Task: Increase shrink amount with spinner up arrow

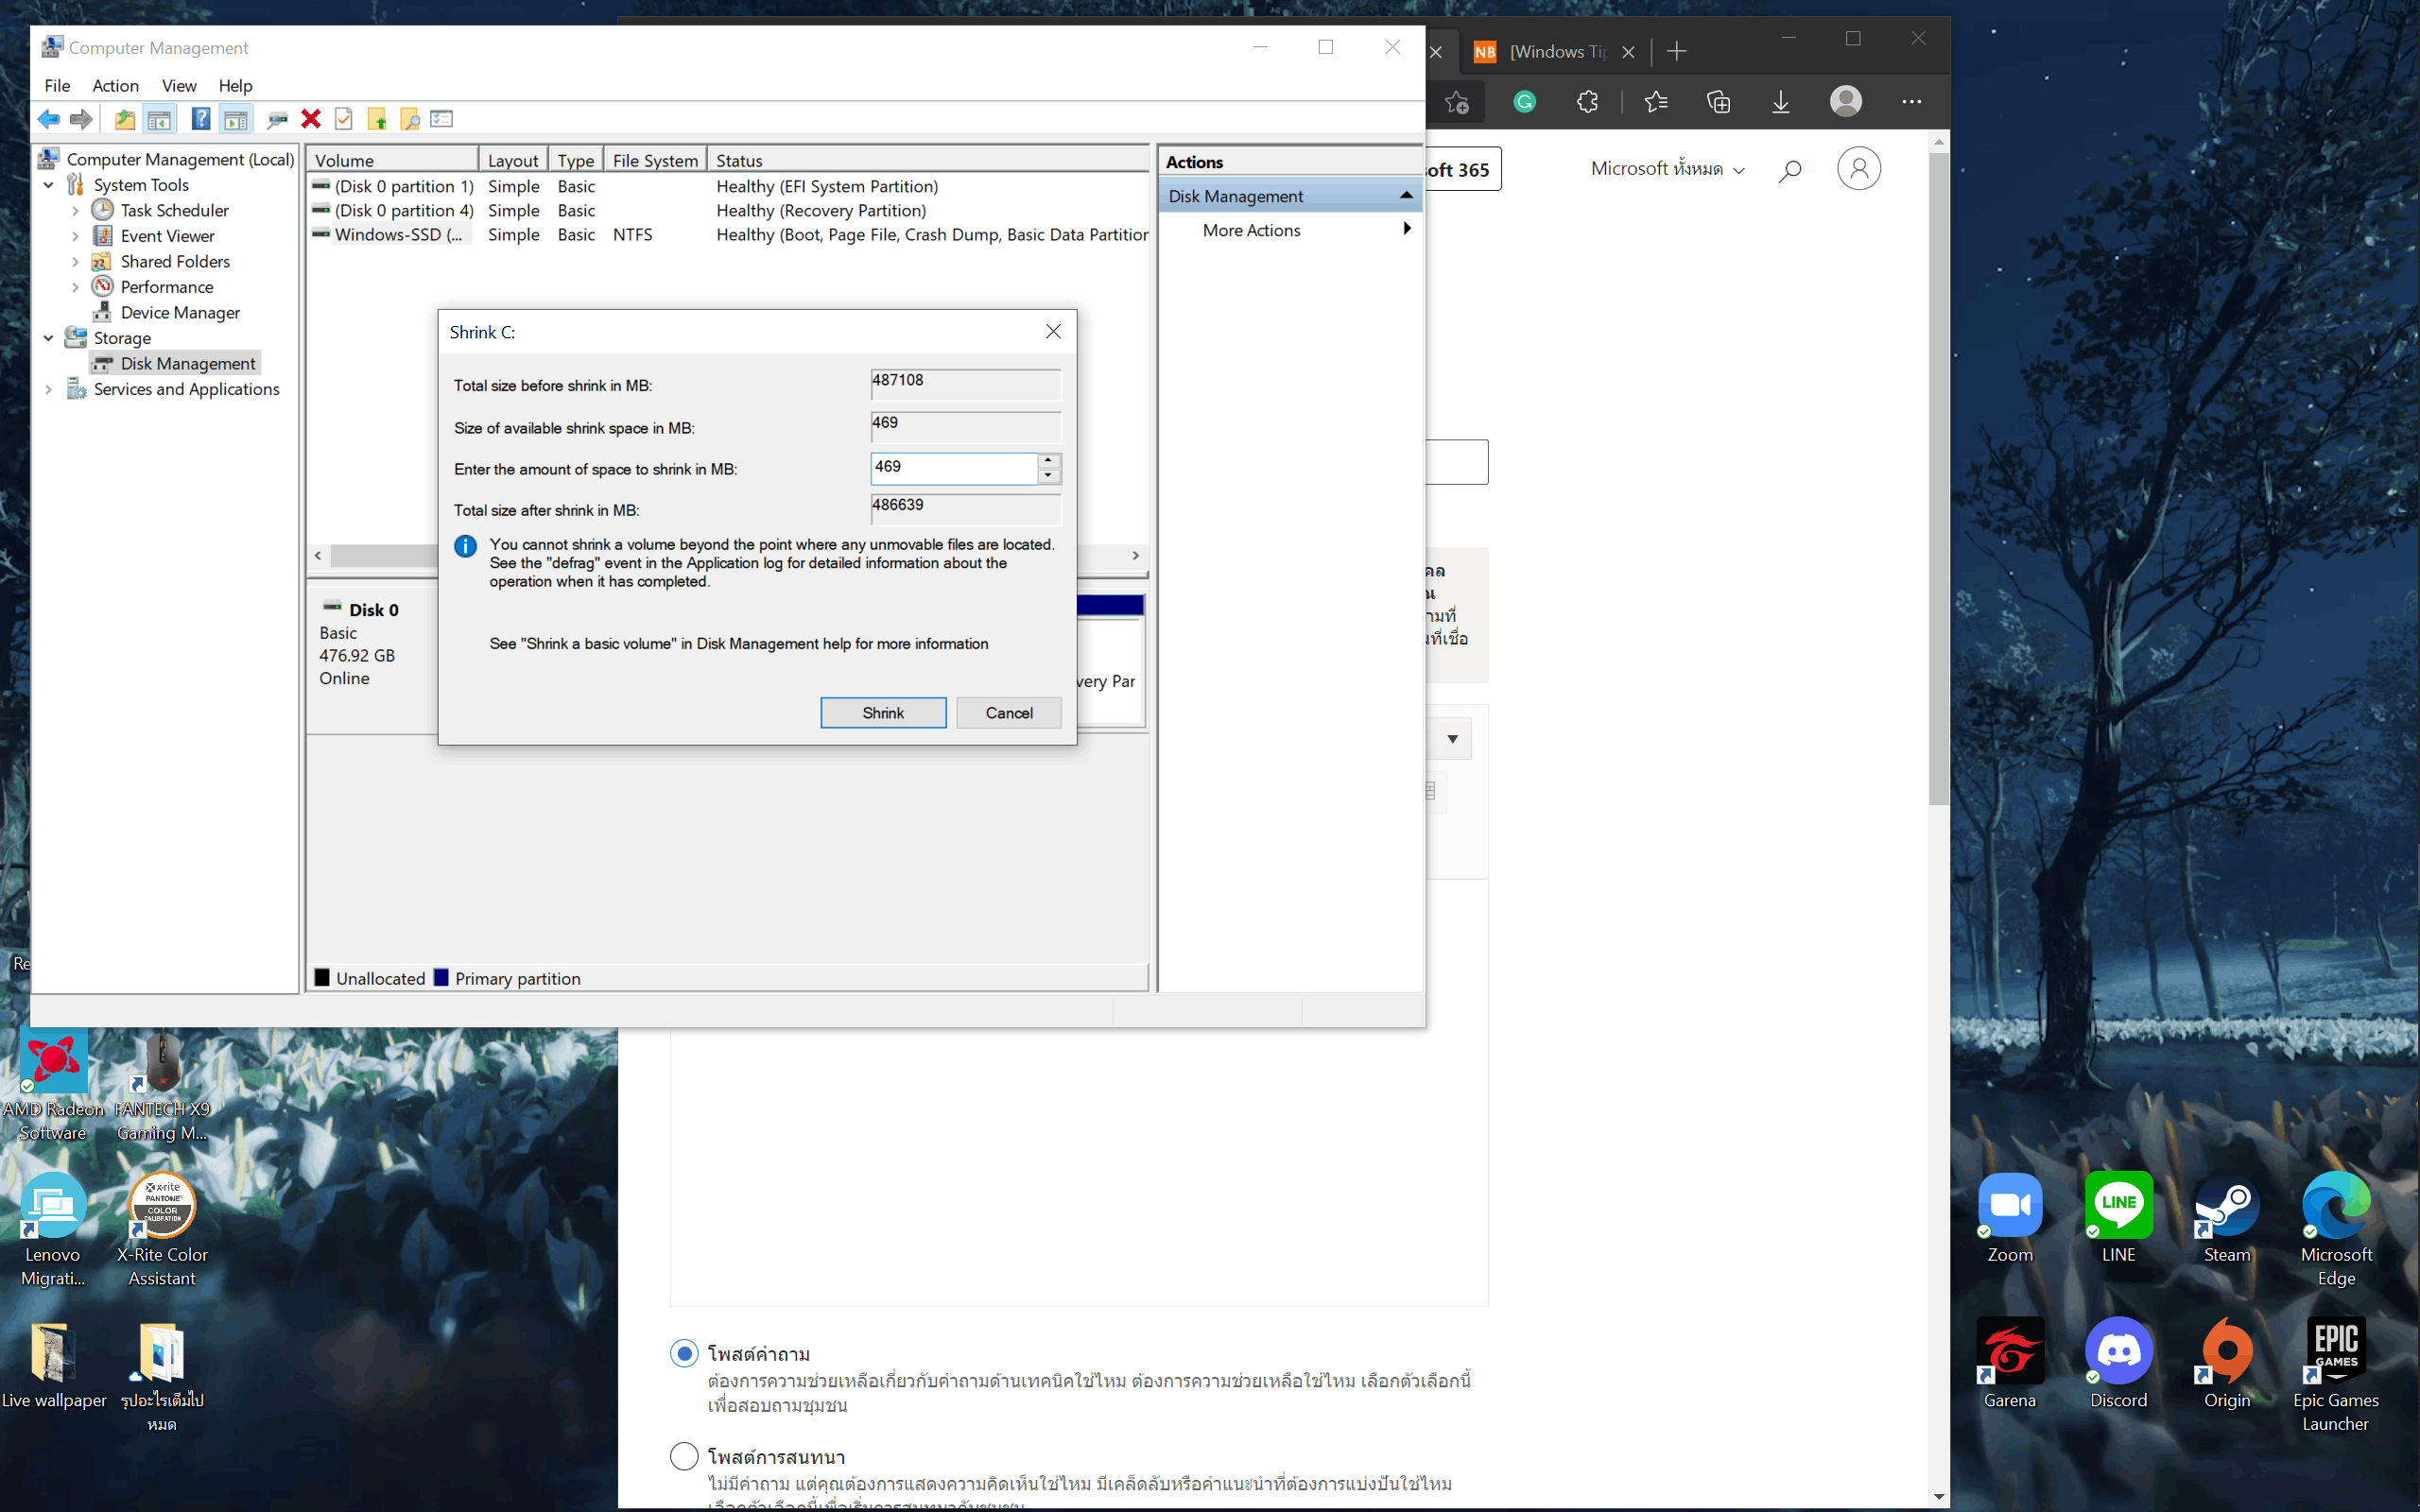Action: coord(1048,461)
